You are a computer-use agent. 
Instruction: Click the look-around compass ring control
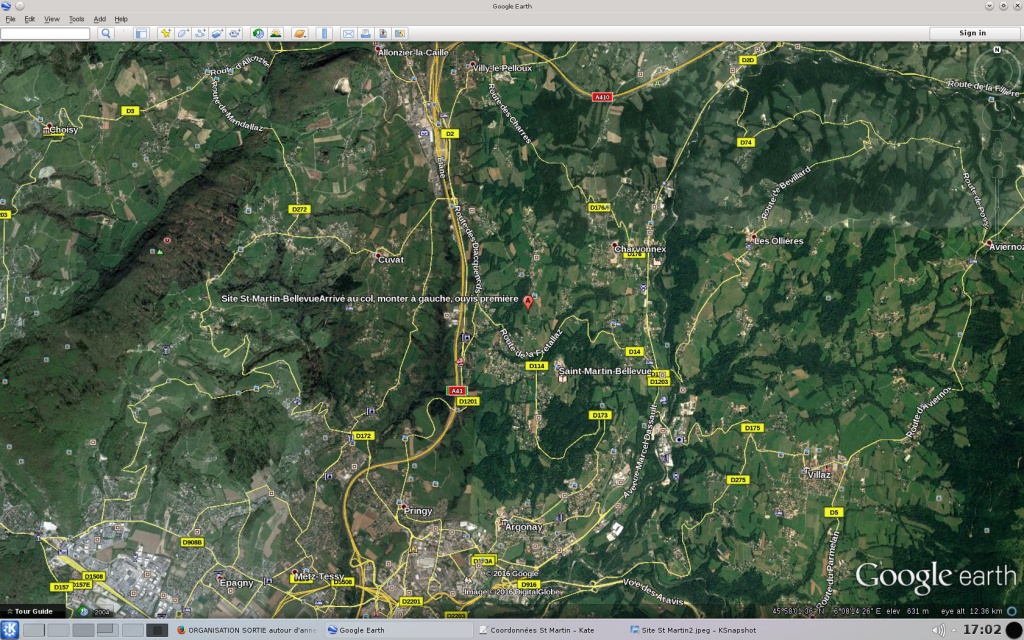click(x=997, y=74)
